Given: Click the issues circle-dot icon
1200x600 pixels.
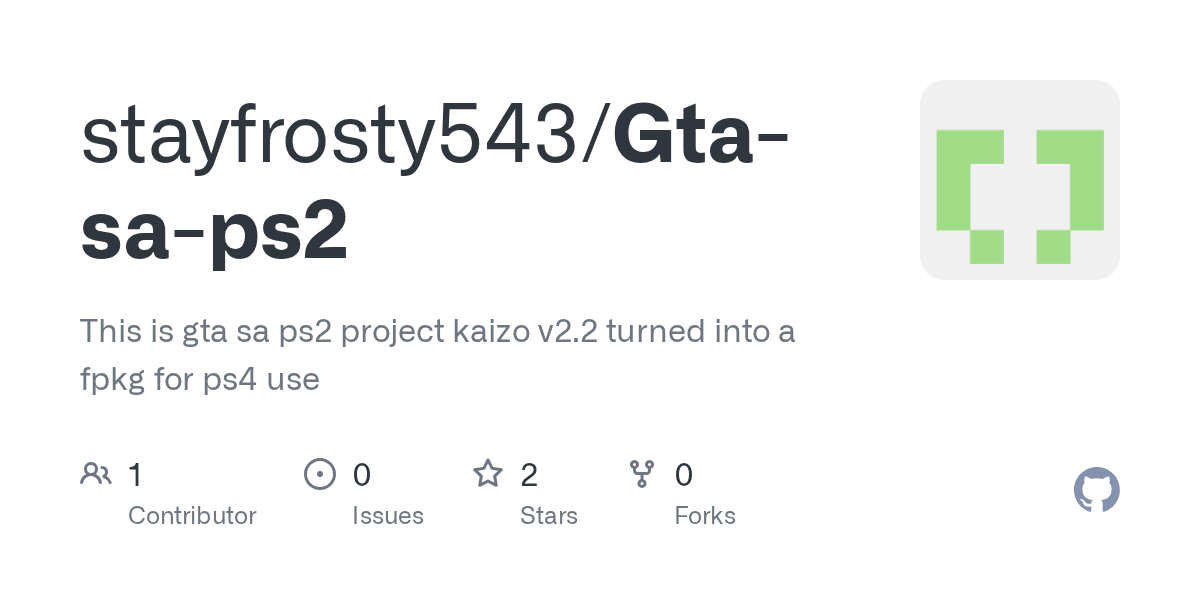Looking at the screenshot, I should tap(319, 473).
